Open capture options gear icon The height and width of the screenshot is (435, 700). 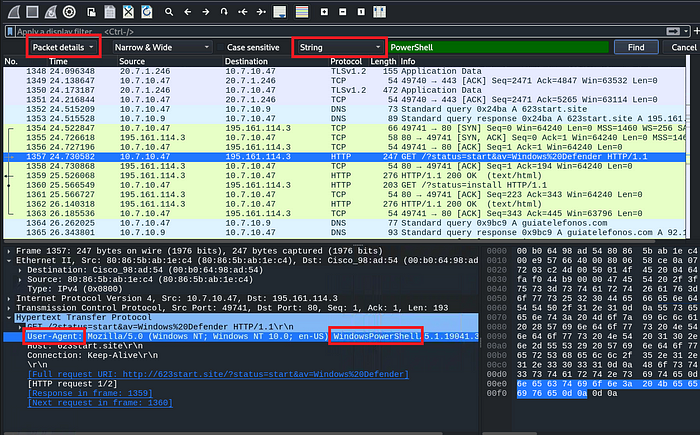69,12
